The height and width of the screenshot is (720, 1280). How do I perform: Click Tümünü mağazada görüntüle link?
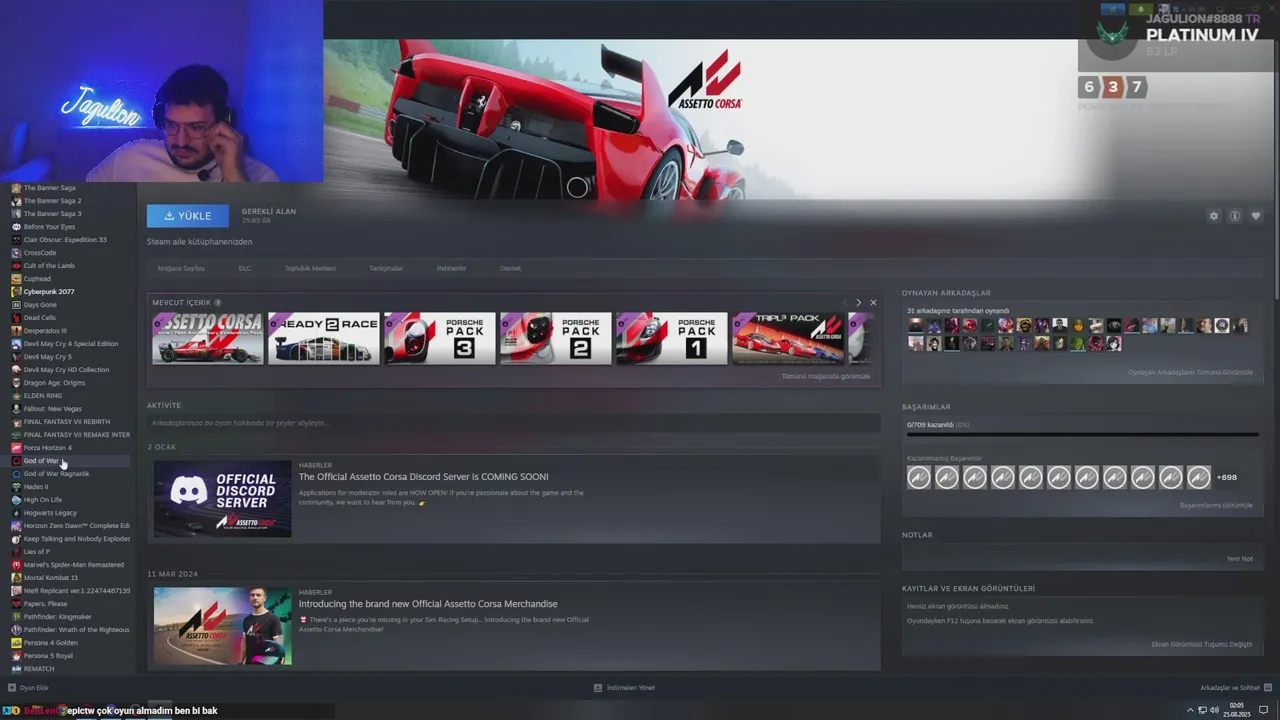(x=826, y=376)
